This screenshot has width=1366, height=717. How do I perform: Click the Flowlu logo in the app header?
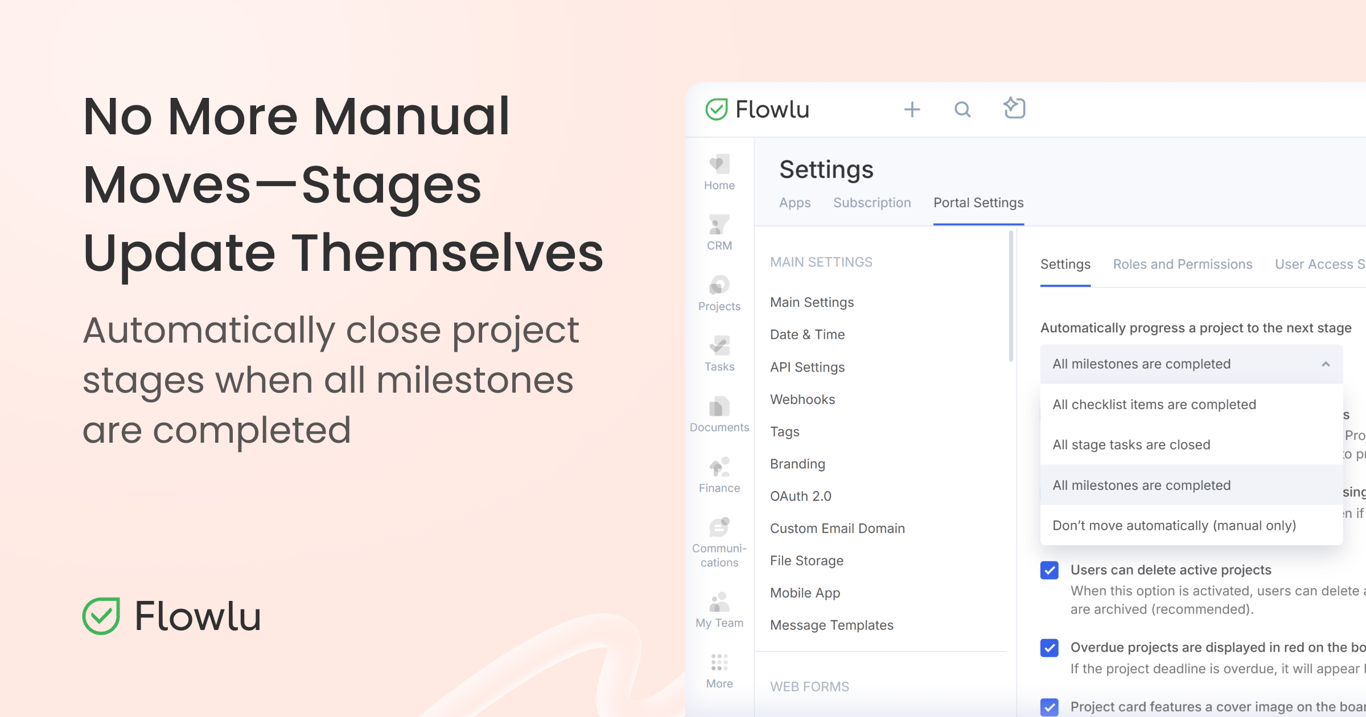(757, 109)
